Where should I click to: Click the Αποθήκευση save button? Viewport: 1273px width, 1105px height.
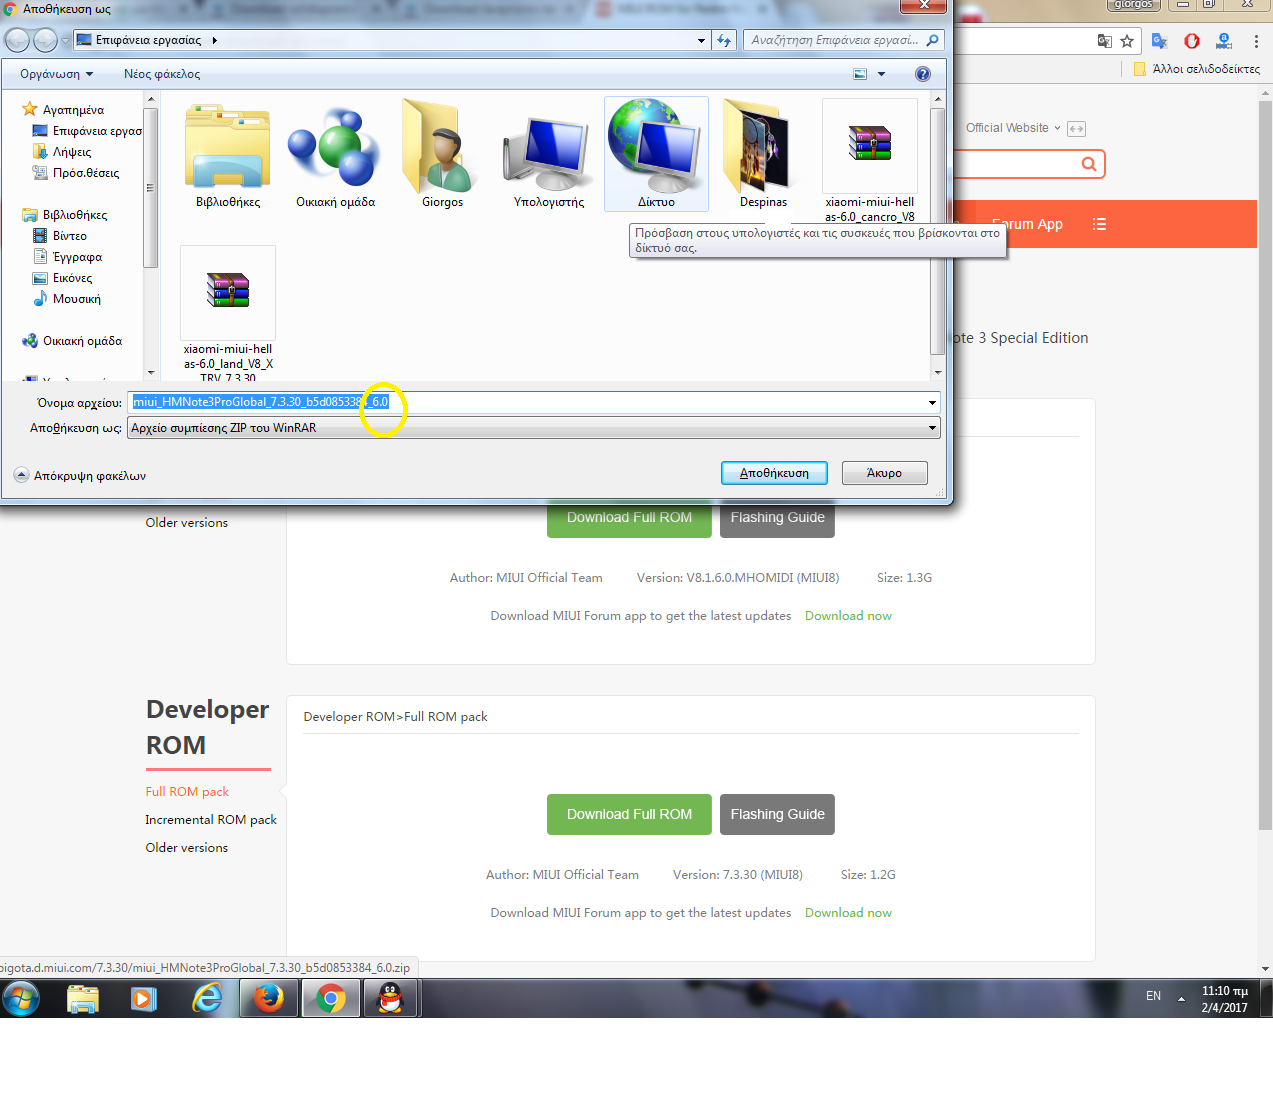point(774,473)
